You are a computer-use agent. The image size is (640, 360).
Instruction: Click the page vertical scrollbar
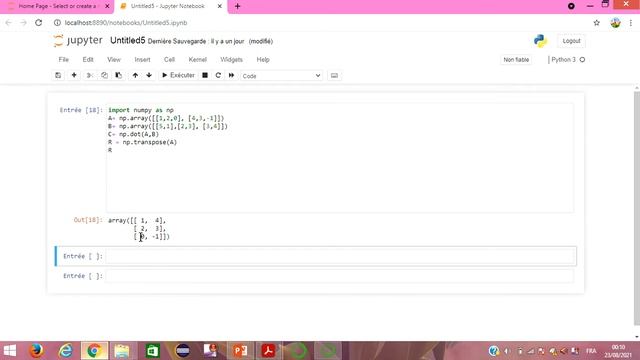pos(637,208)
